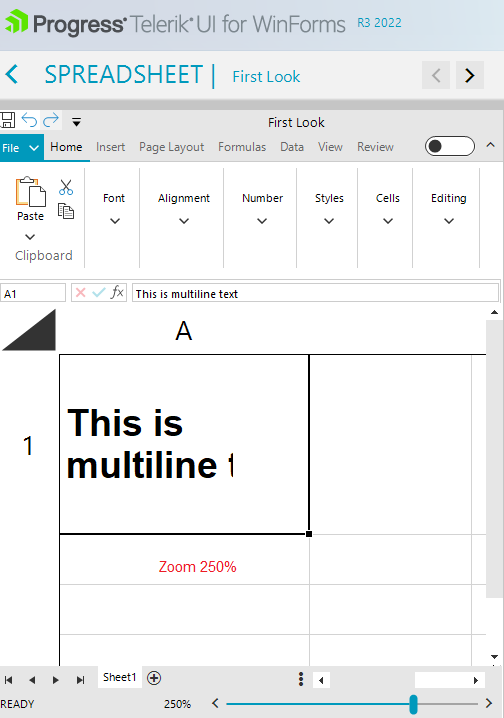This screenshot has height=718, width=504.
Task: Select cell A1 with multiline text
Action: [x=184, y=444]
